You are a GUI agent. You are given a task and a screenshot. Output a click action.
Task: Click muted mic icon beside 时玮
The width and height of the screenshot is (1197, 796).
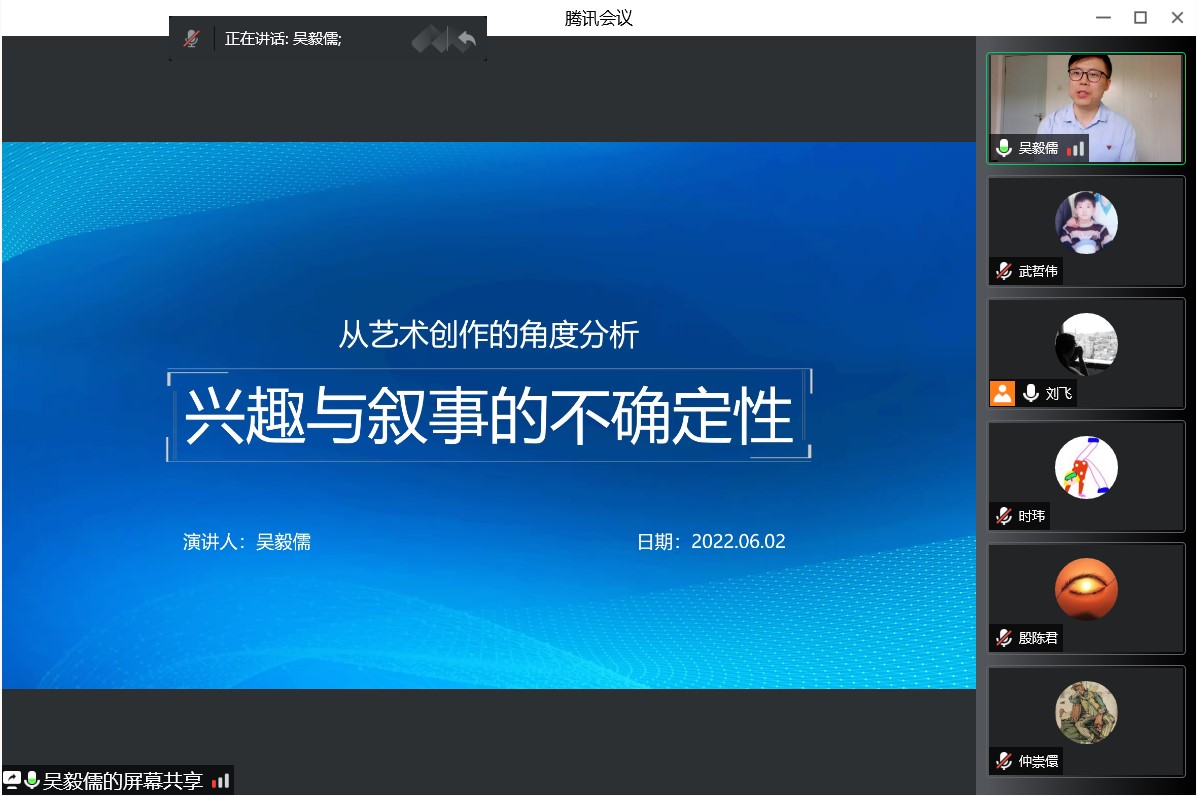click(1003, 516)
